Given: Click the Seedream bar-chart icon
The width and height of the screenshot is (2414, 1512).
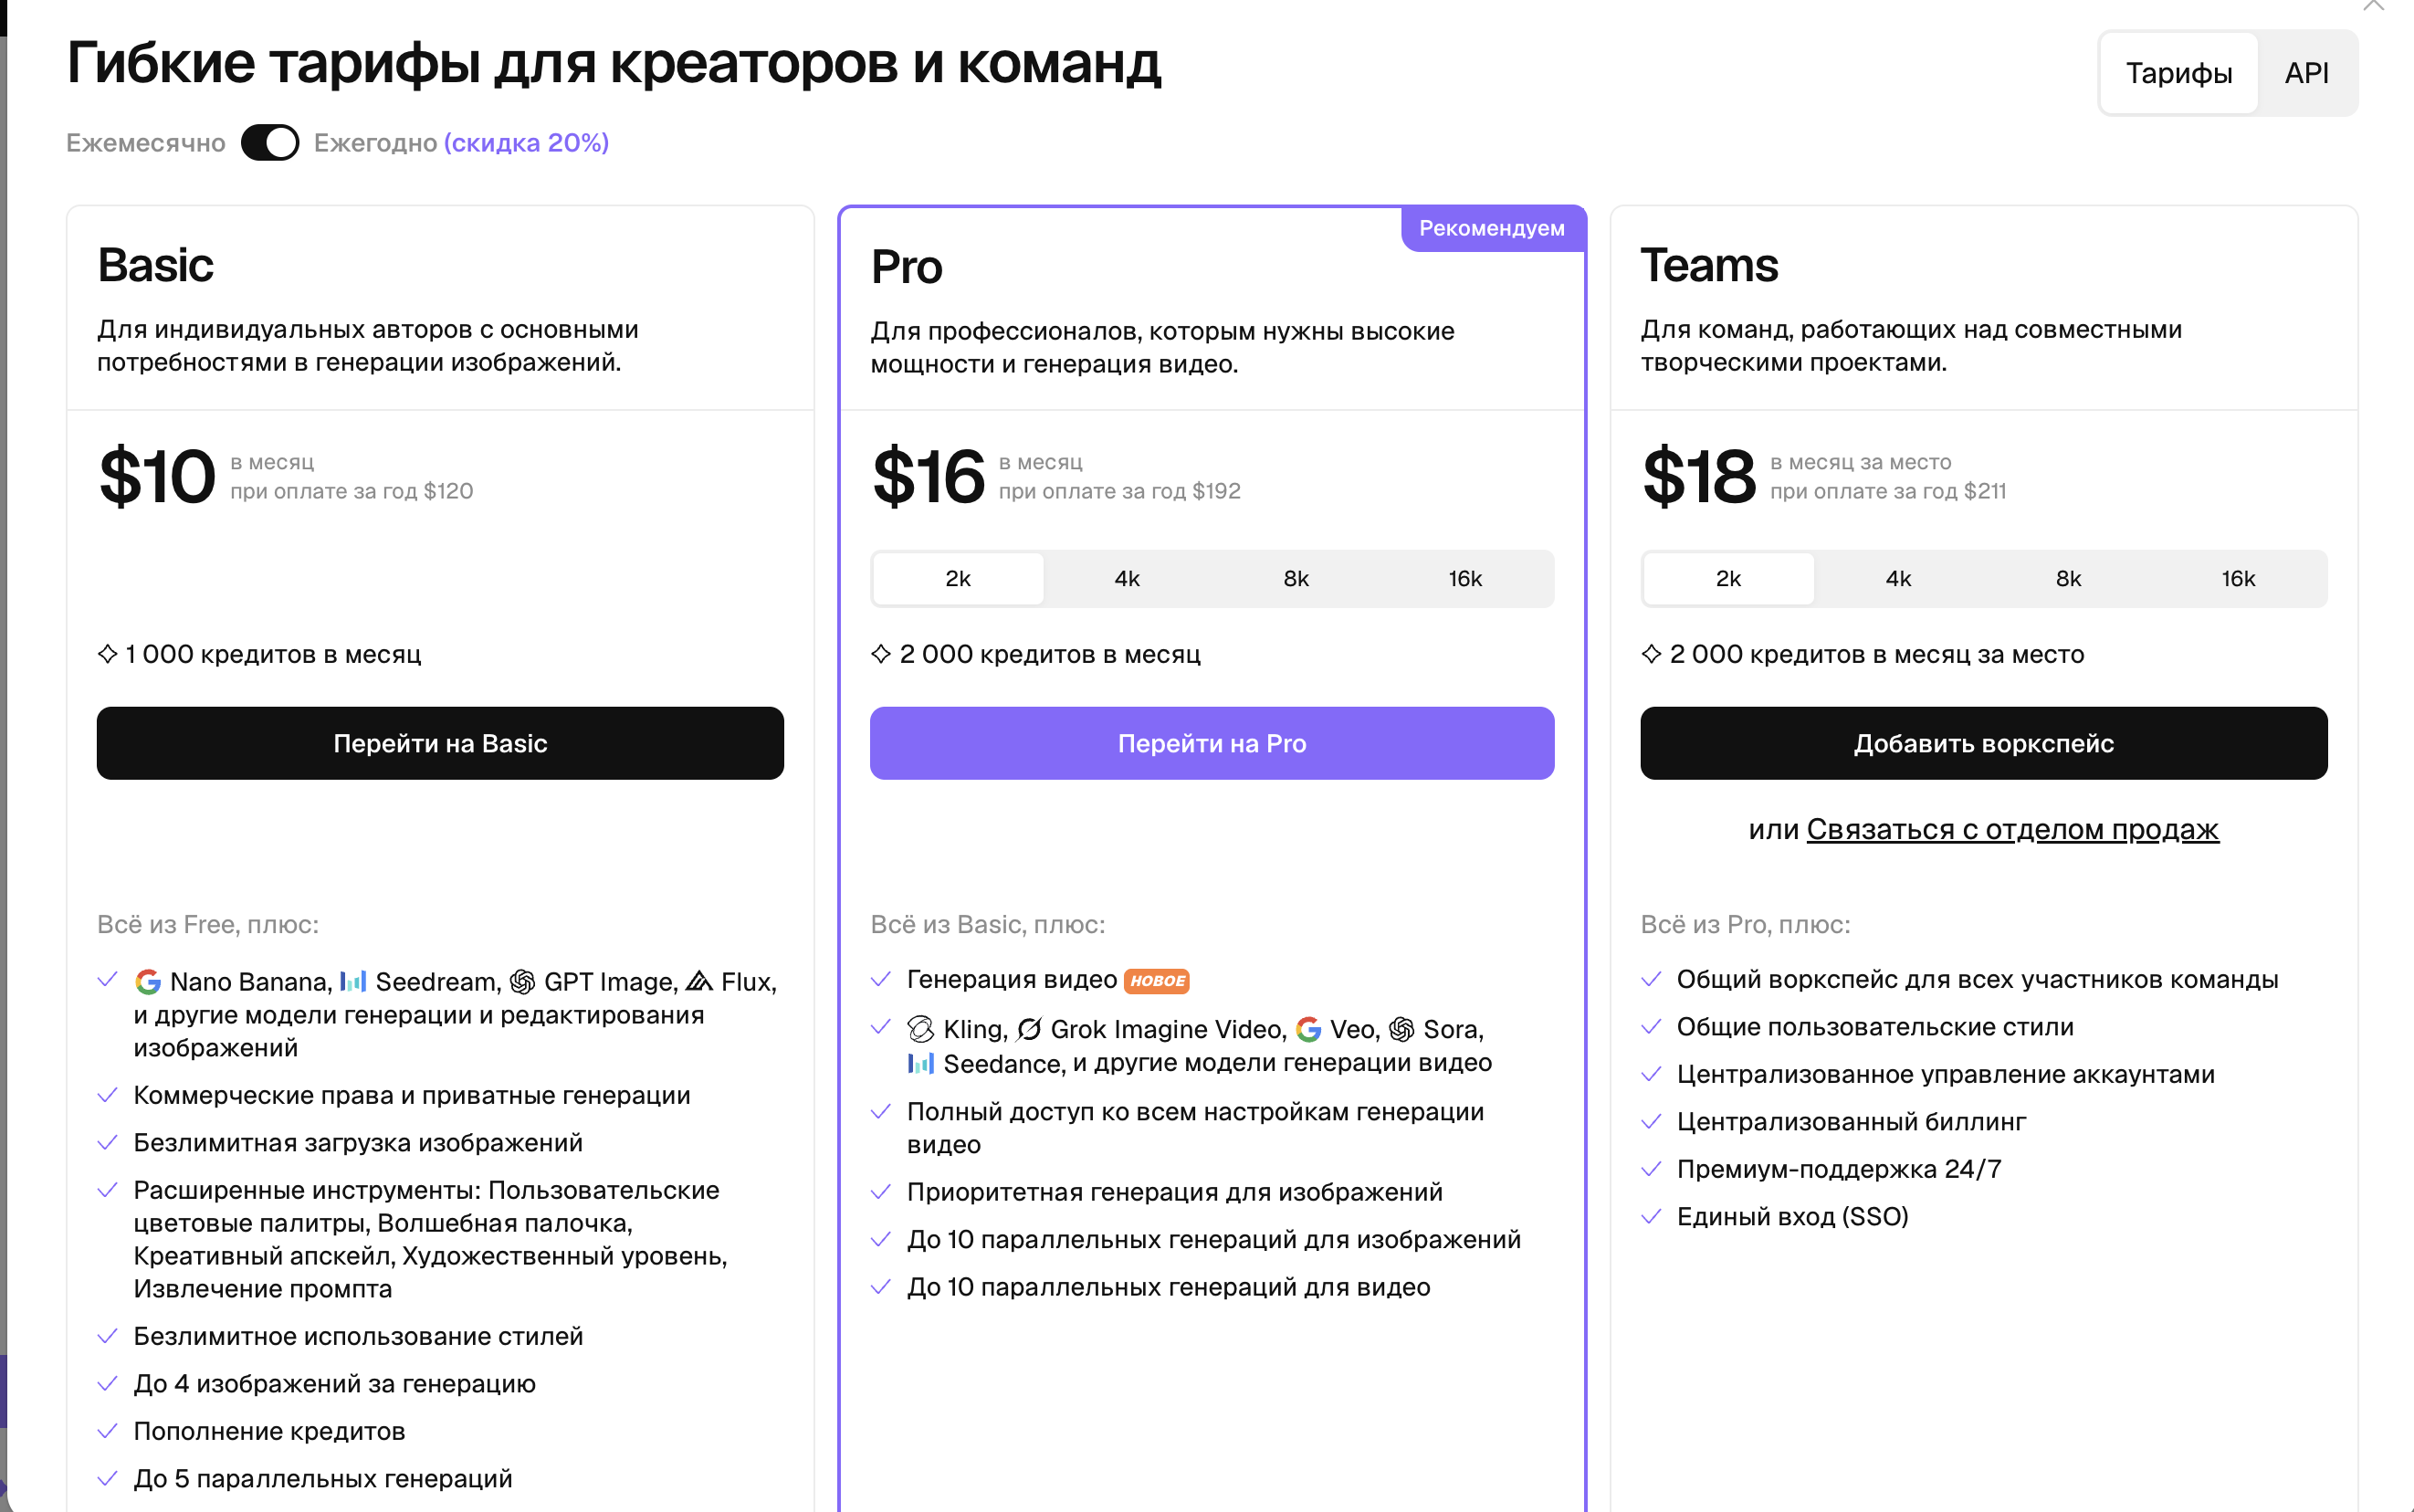Looking at the screenshot, I should pos(353,981).
